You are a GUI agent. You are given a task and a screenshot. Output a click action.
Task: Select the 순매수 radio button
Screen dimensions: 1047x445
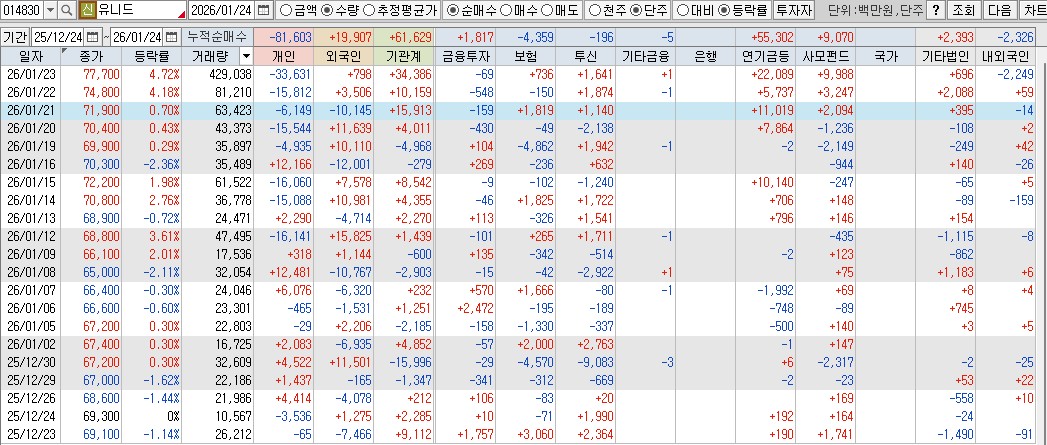452,10
